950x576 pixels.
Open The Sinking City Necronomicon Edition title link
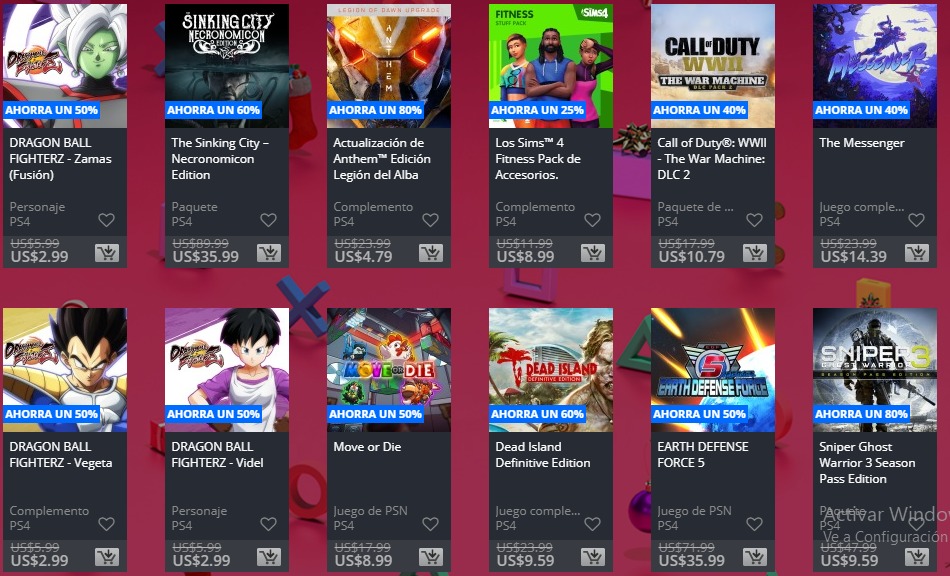pyautogui.click(x=220, y=159)
